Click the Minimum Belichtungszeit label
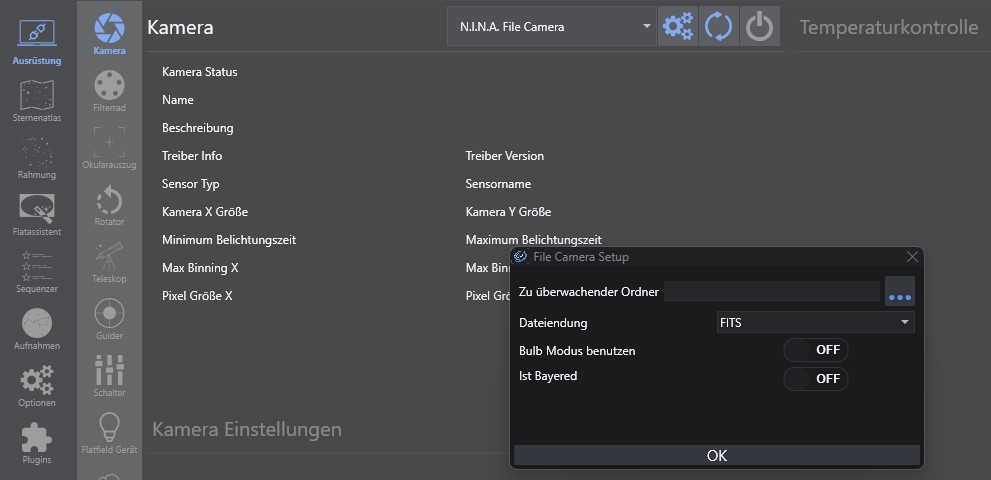 229,240
